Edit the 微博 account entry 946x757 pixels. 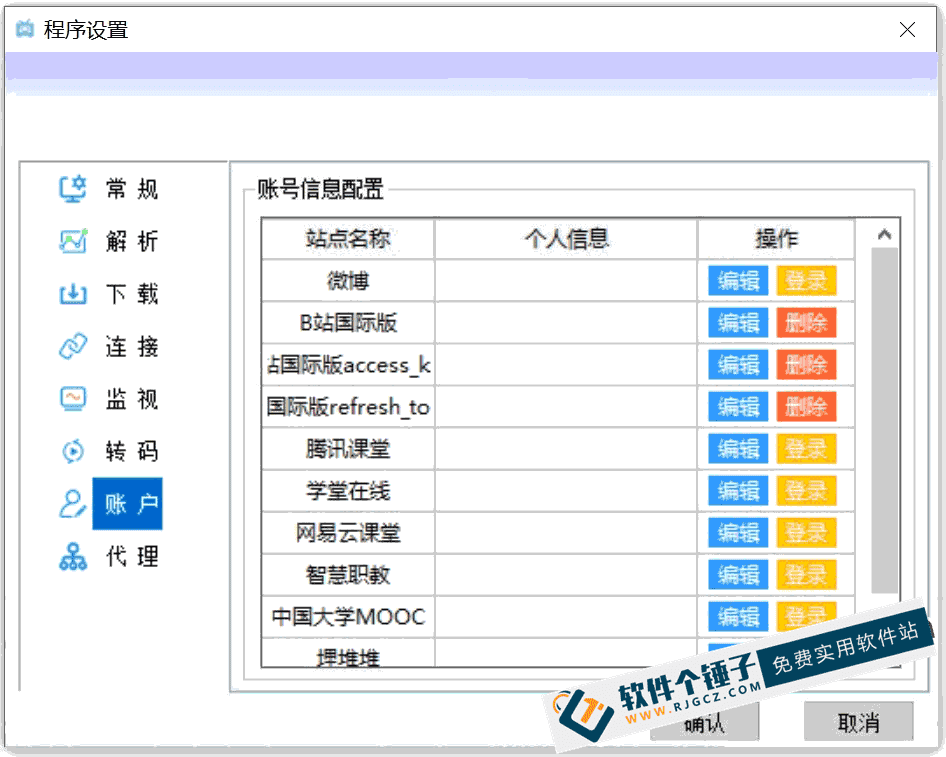click(x=738, y=281)
